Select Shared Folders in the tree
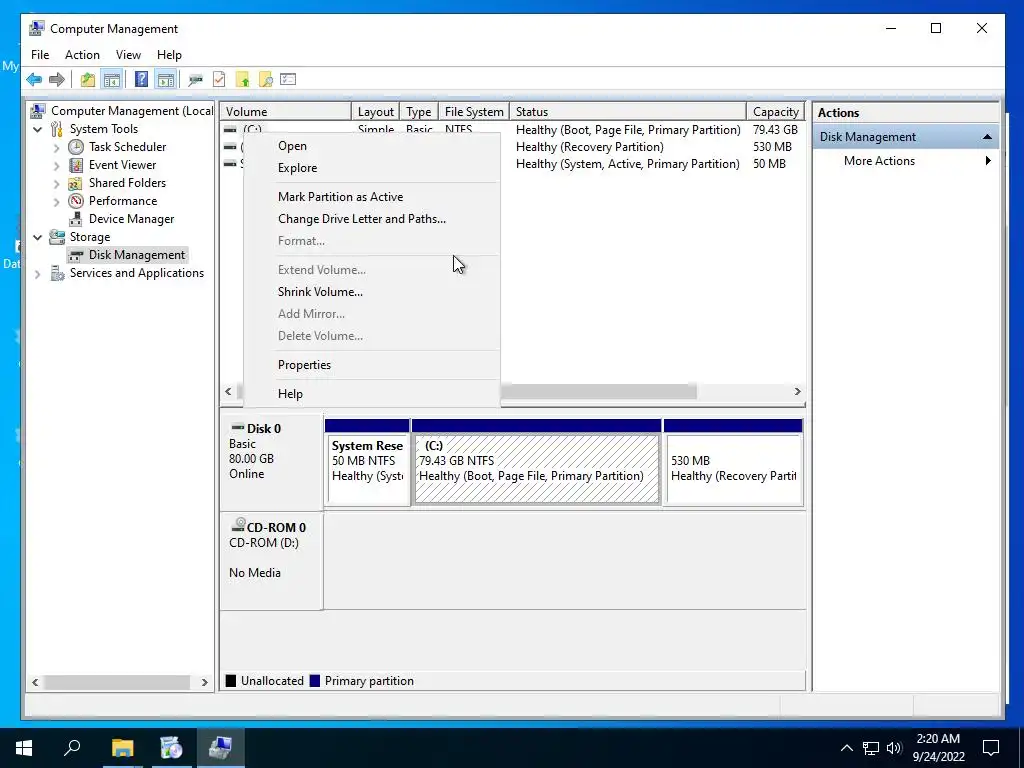 (x=127, y=183)
